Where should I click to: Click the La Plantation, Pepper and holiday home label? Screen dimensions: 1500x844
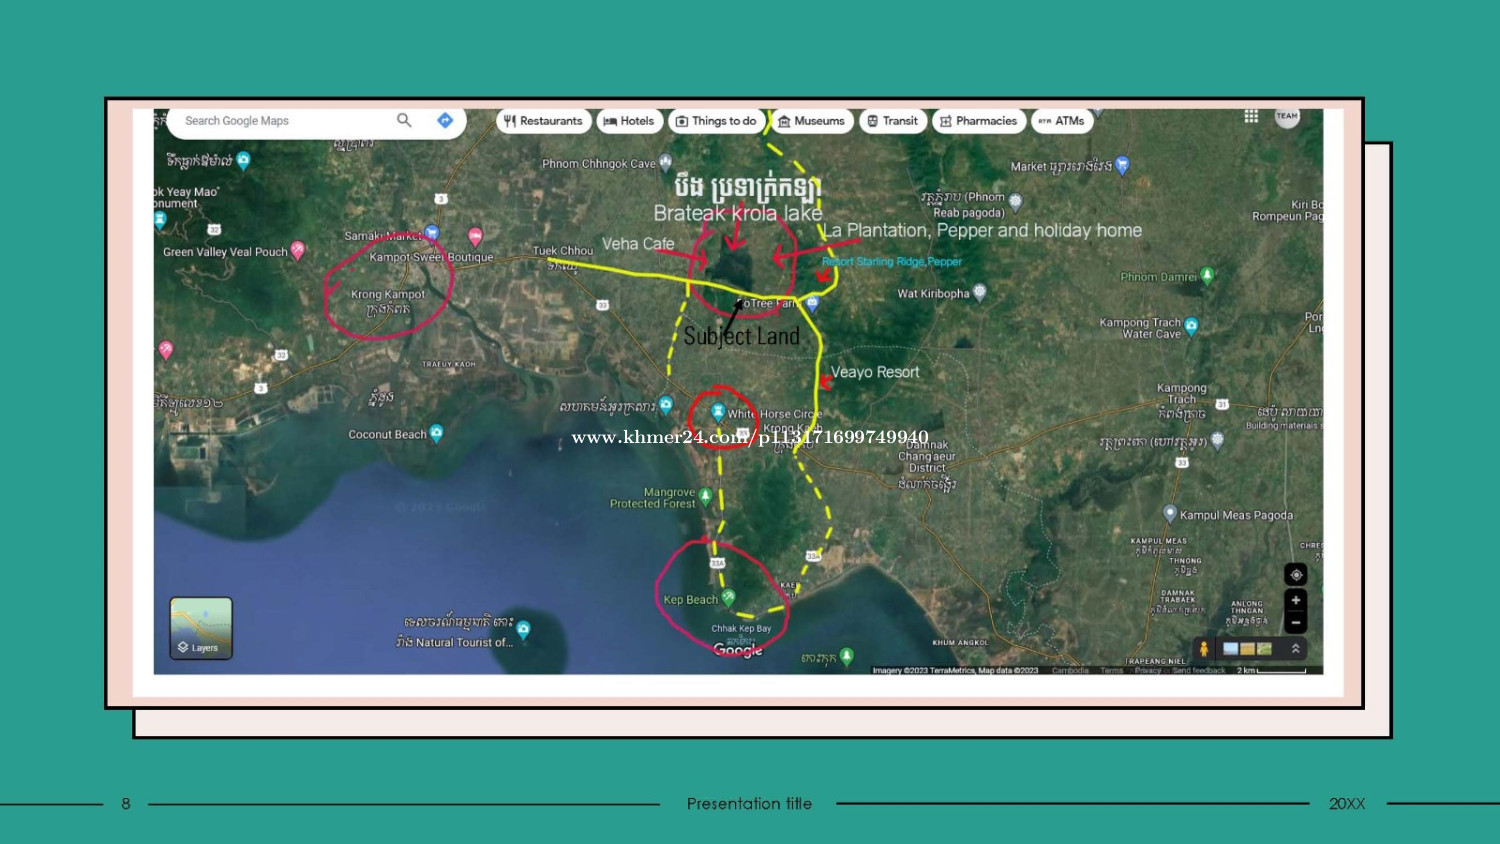pos(982,230)
